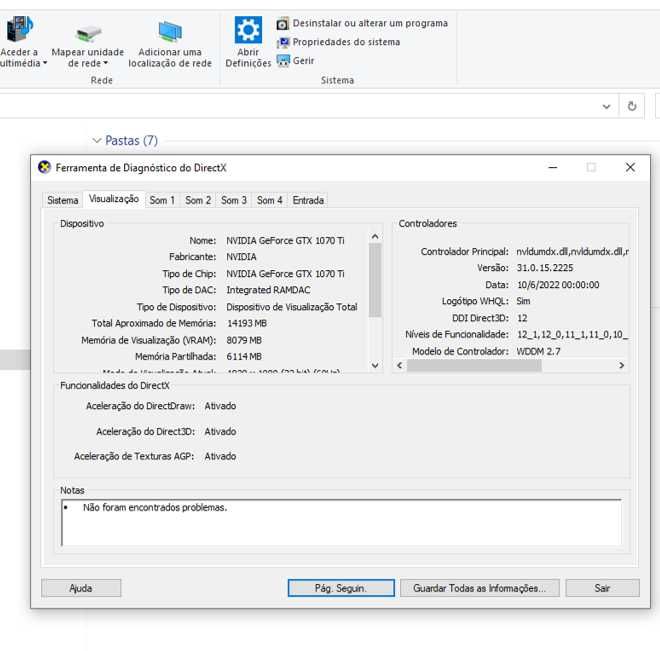Viewport: 660px width, 651px height.
Task: Open Propriedades do sistema in ribbon
Action: pos(338,42)
